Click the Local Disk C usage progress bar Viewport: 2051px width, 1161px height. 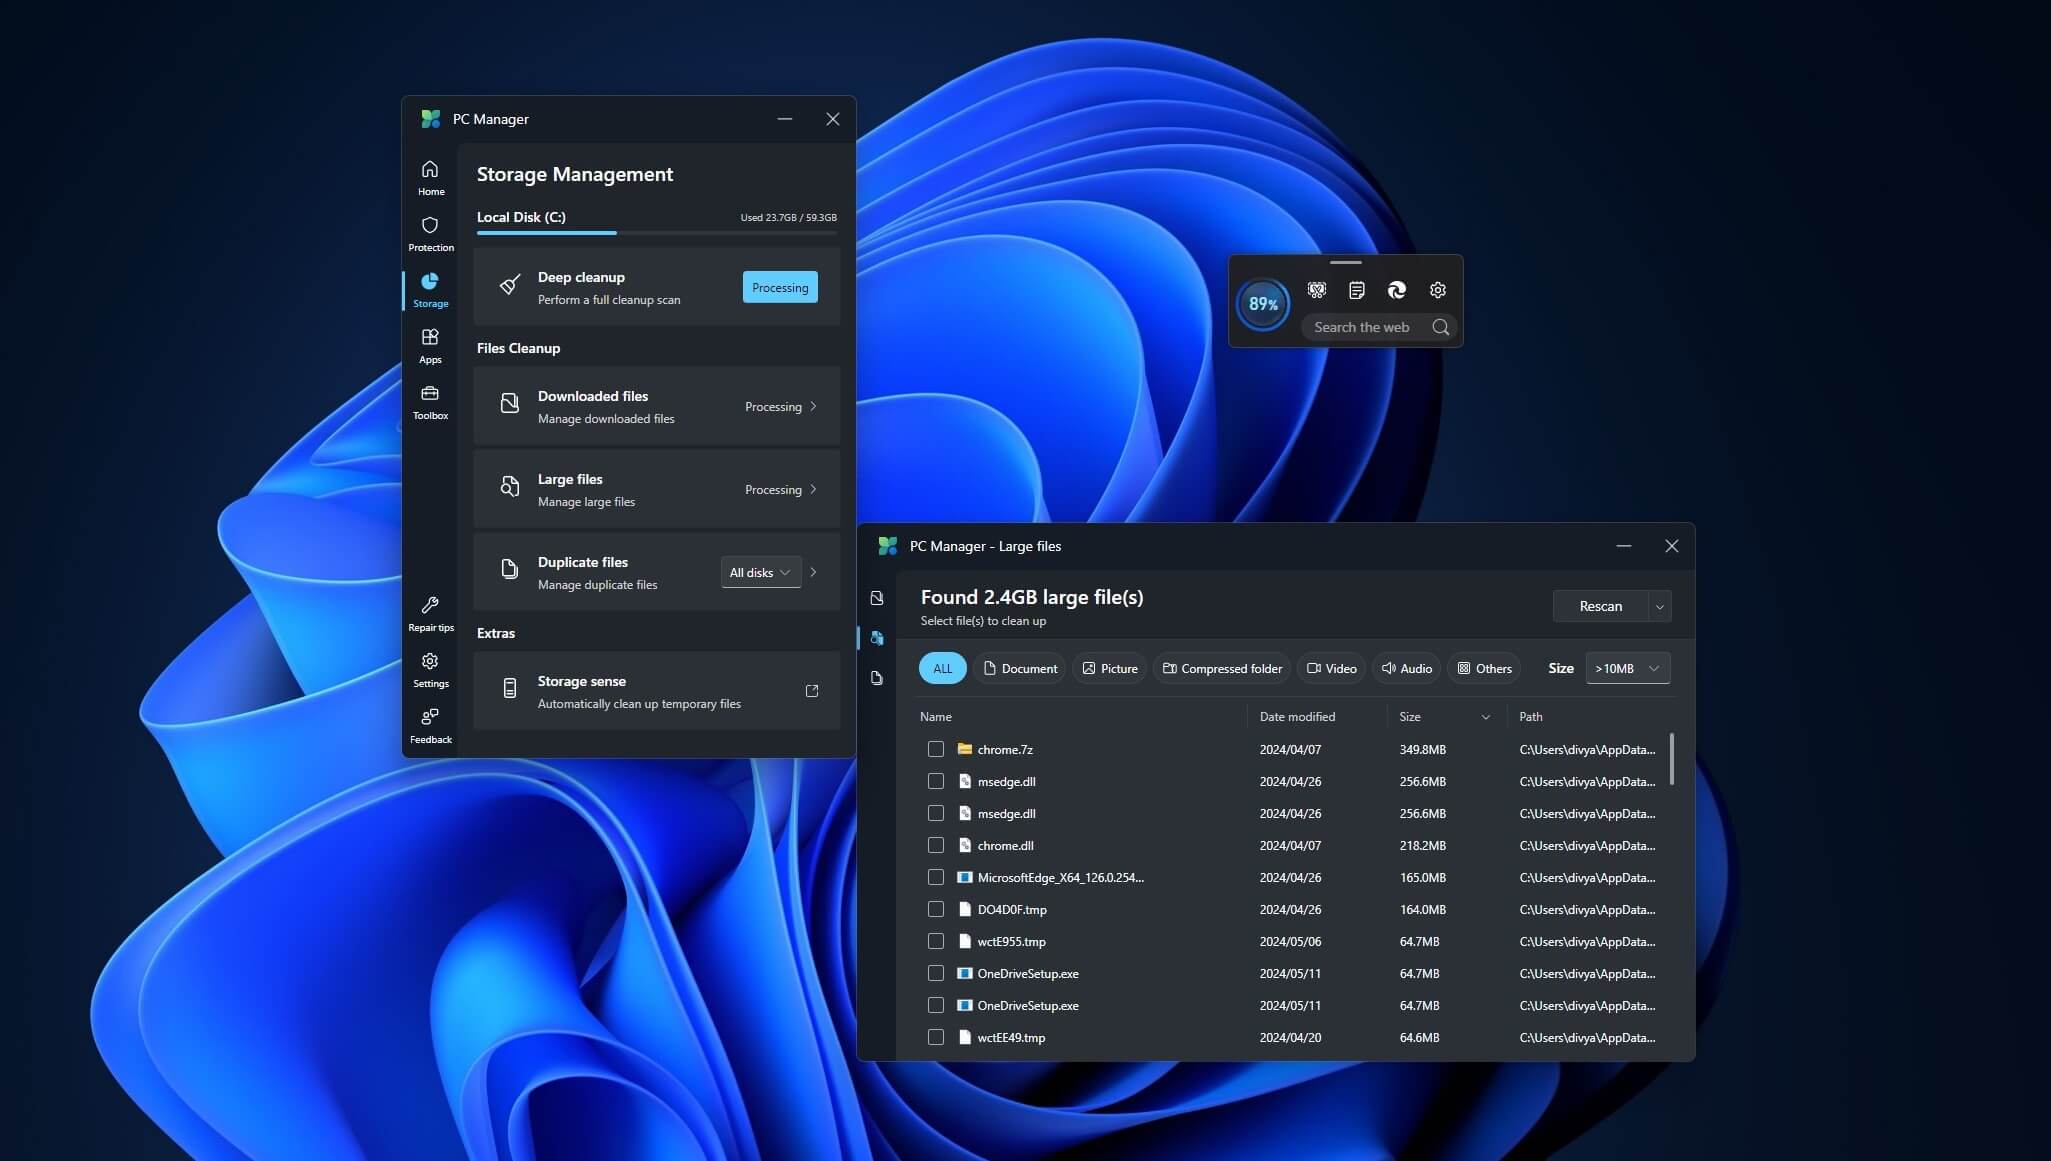pyautogui.click(x=656, y=232)
